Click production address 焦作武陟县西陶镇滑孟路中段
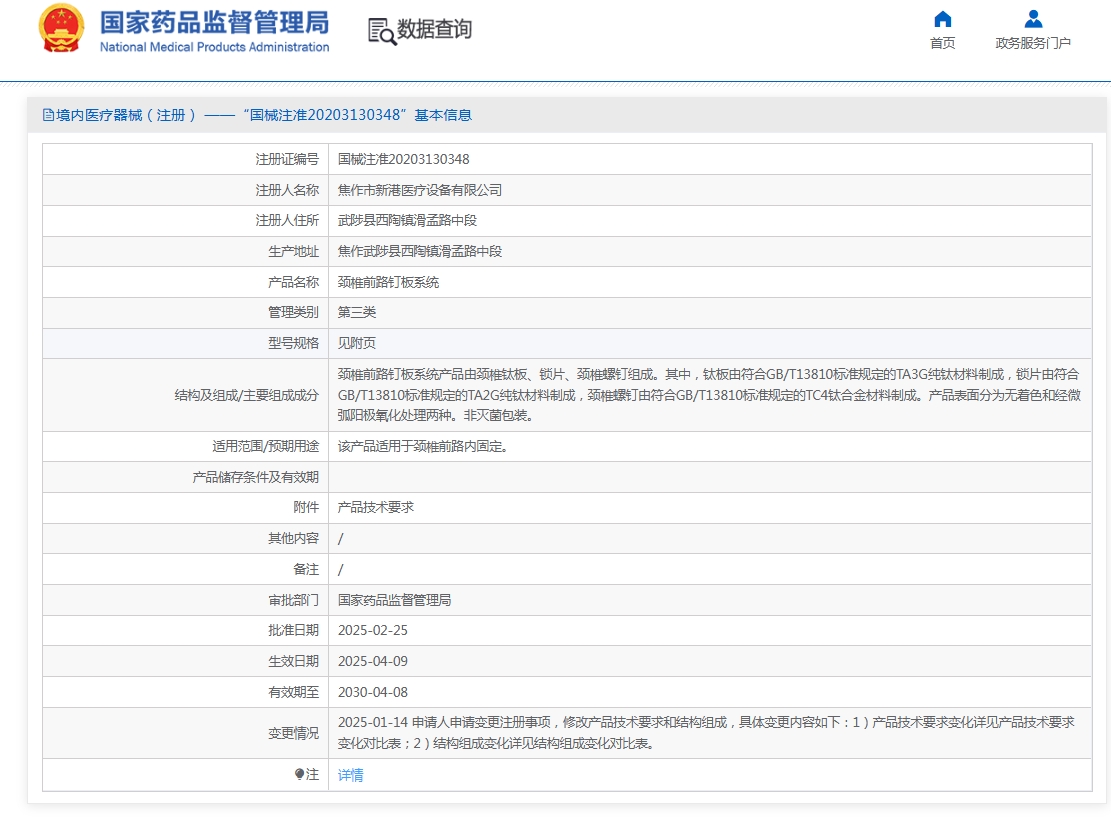 click(419, 252)
